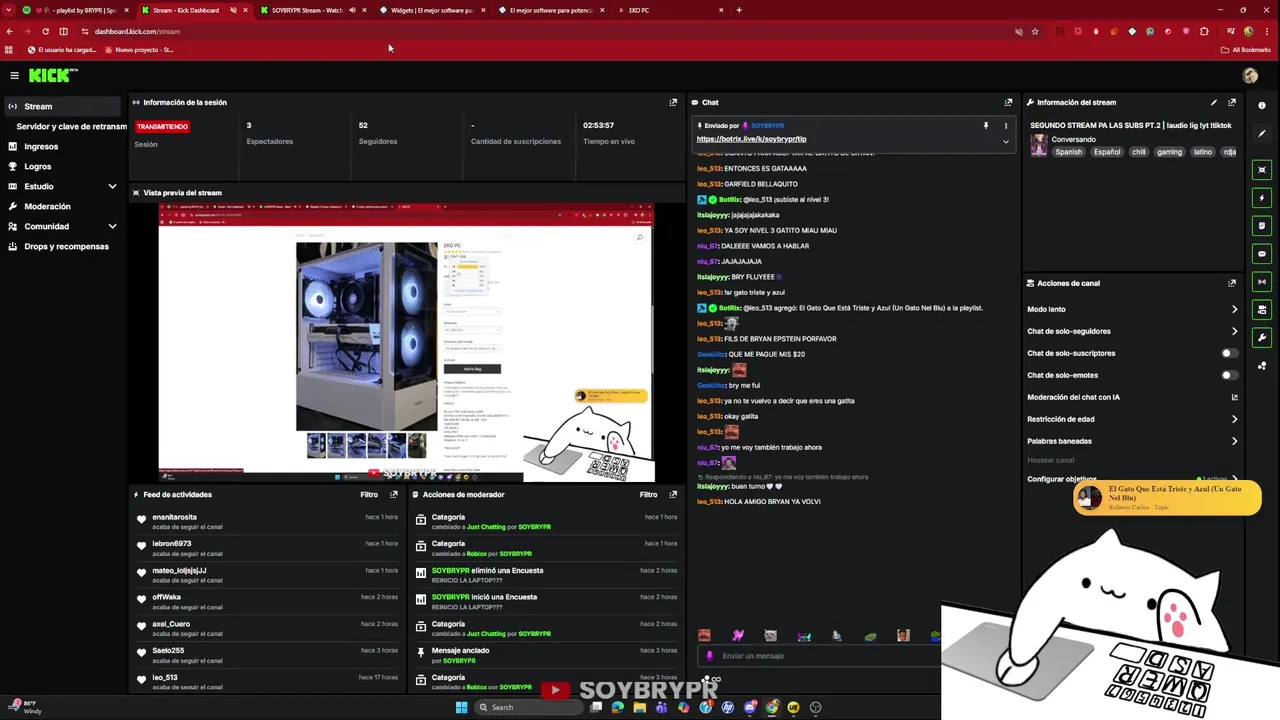Reload the page in browser toolbar
Viewport: 1280px width, 720px height.
click(x=46, y=31)
